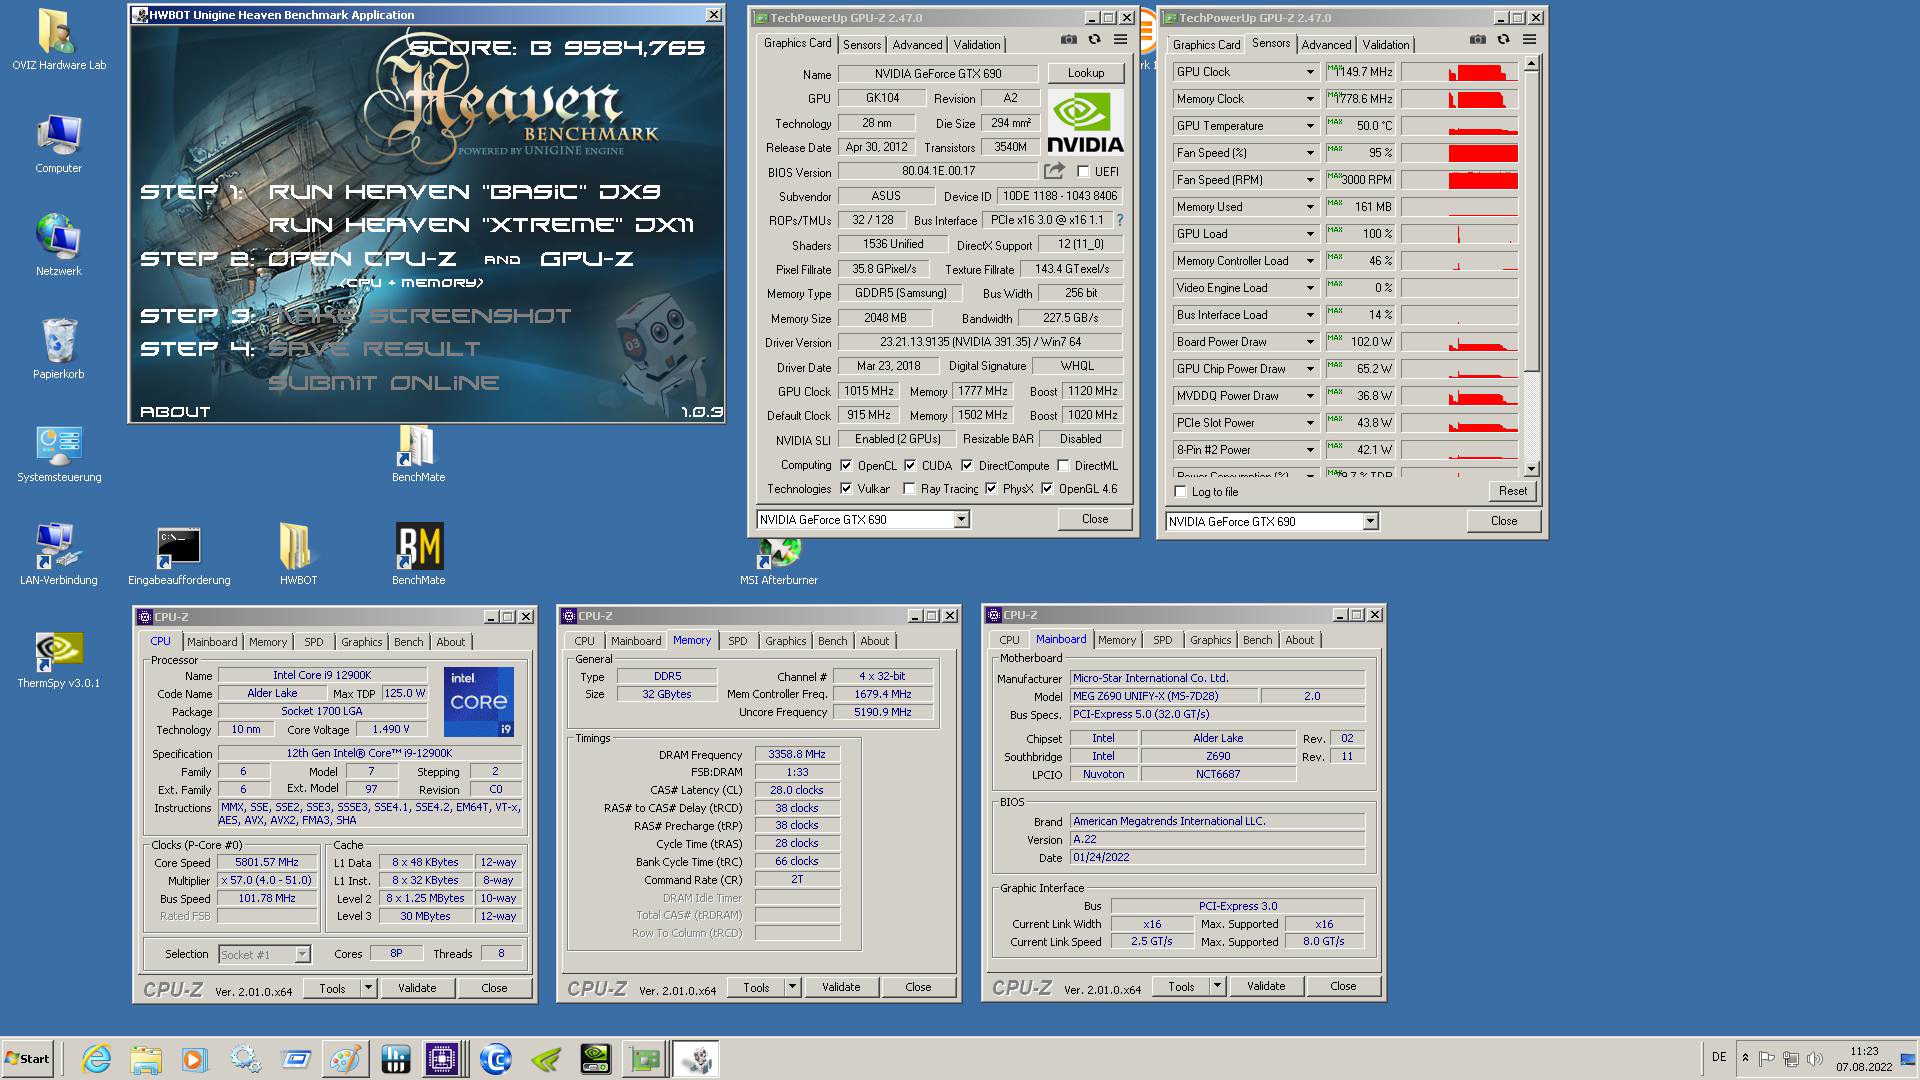The width and height of the screenshot is (1920, 1080).
Task: Open the GPU Load sensor dropdown
Action: click(x=1310, y=234)
